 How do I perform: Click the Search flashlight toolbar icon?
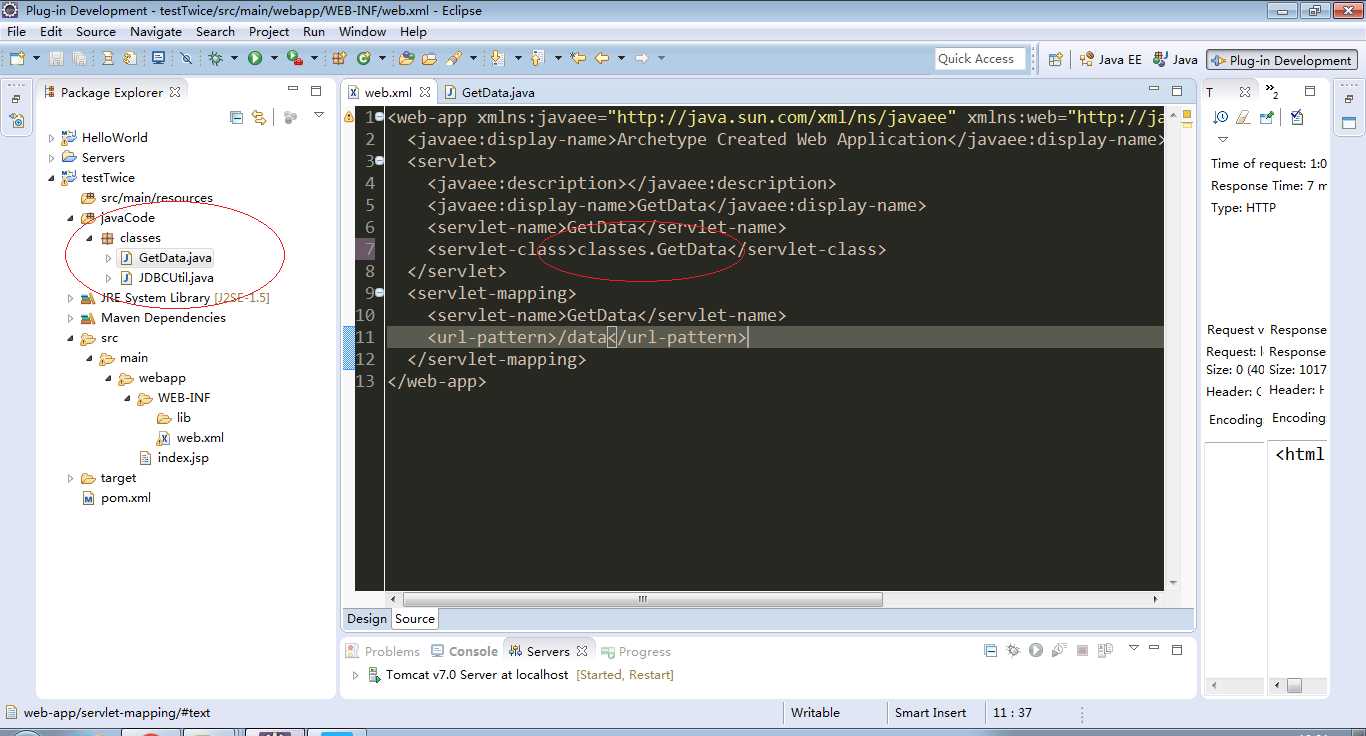click(x=454, y=59)
